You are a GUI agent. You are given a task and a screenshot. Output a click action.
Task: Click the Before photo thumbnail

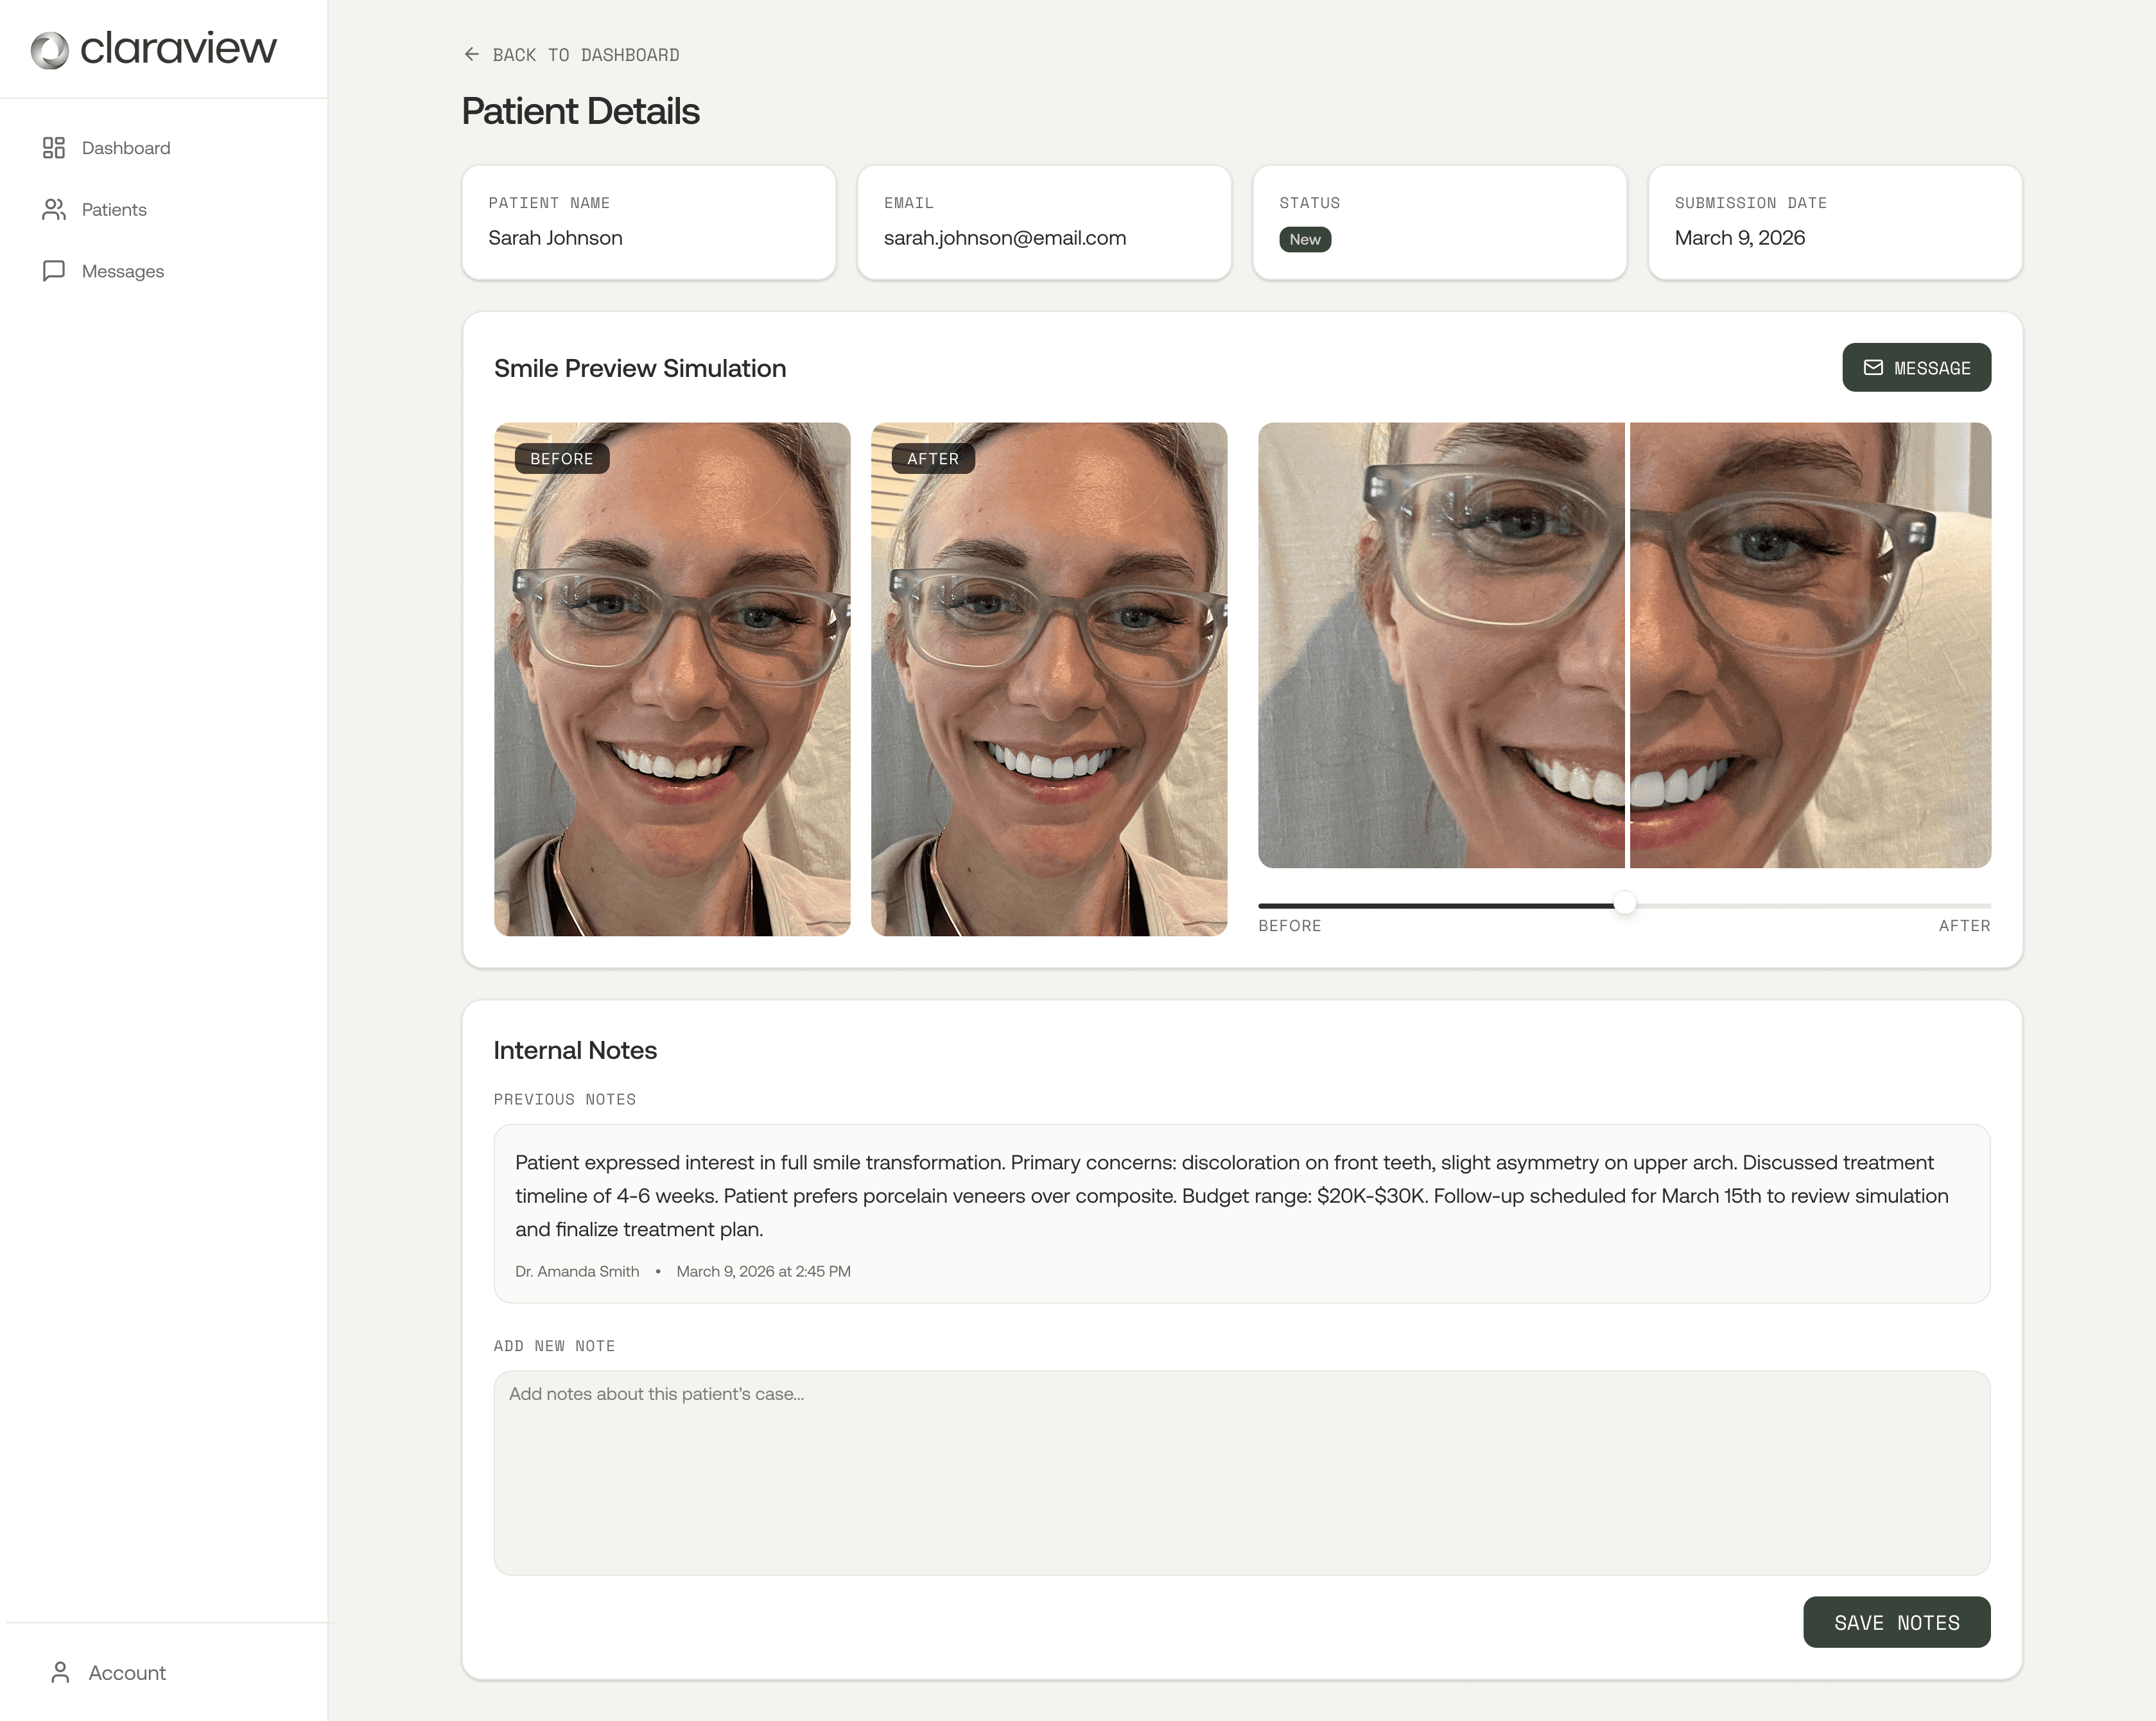point(672,679)
